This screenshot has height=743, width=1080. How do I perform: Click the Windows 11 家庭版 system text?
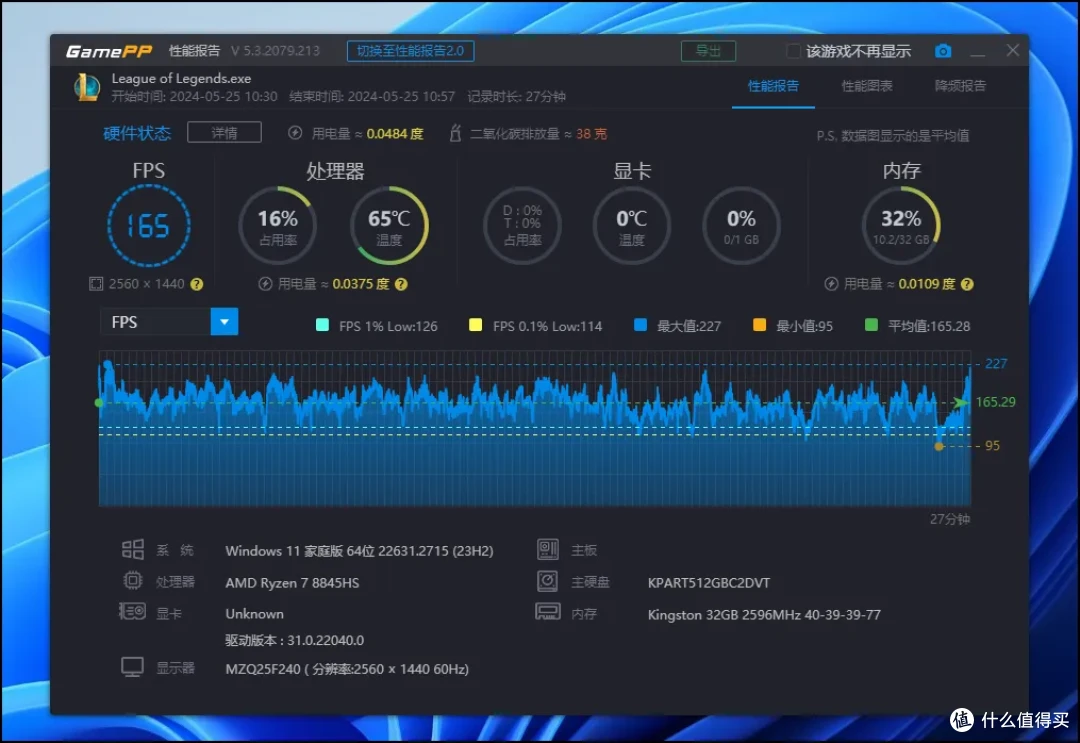(x=359, y=551)
